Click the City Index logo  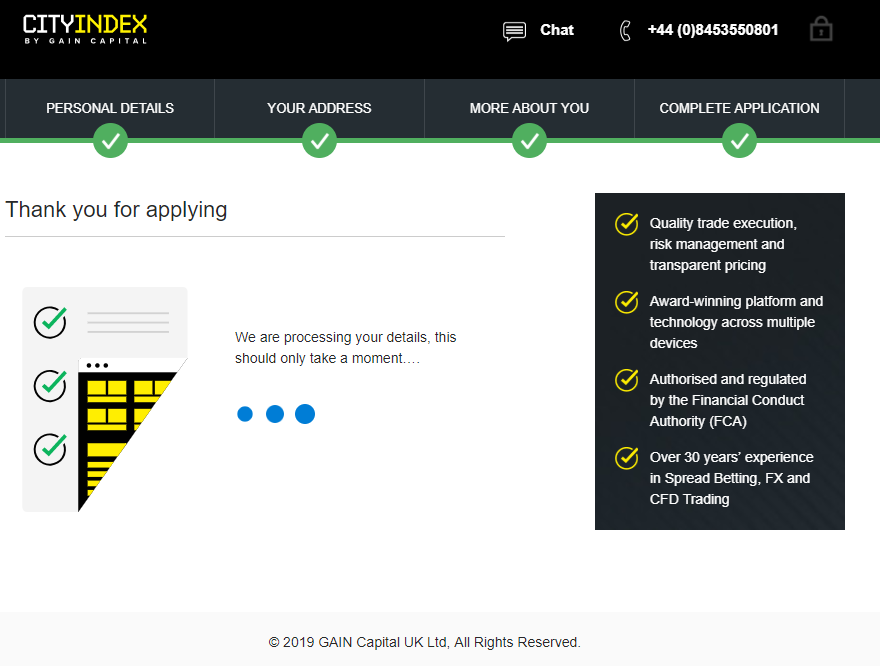coord(85,29)
